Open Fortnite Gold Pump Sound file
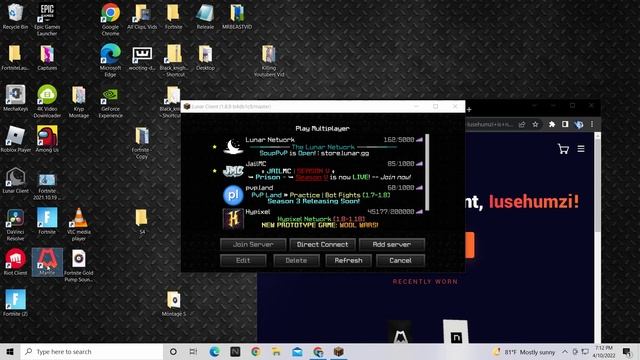This screenshot has width=640, height=360. [x=79, y=265]
